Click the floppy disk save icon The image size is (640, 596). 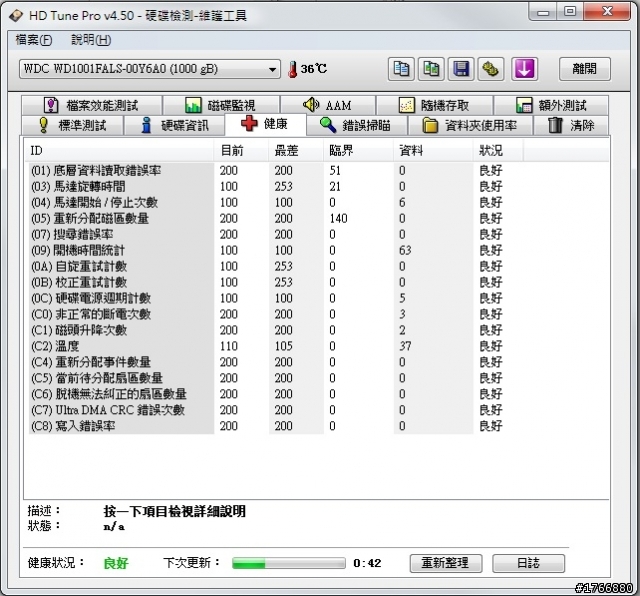pyautogui.click(x=461, y=69)
